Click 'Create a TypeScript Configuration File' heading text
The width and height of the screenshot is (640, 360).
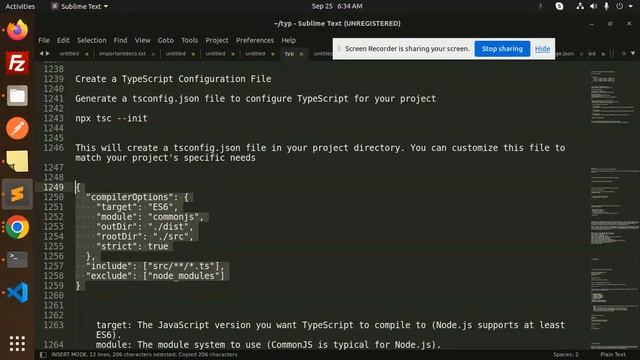pos(173,79)
